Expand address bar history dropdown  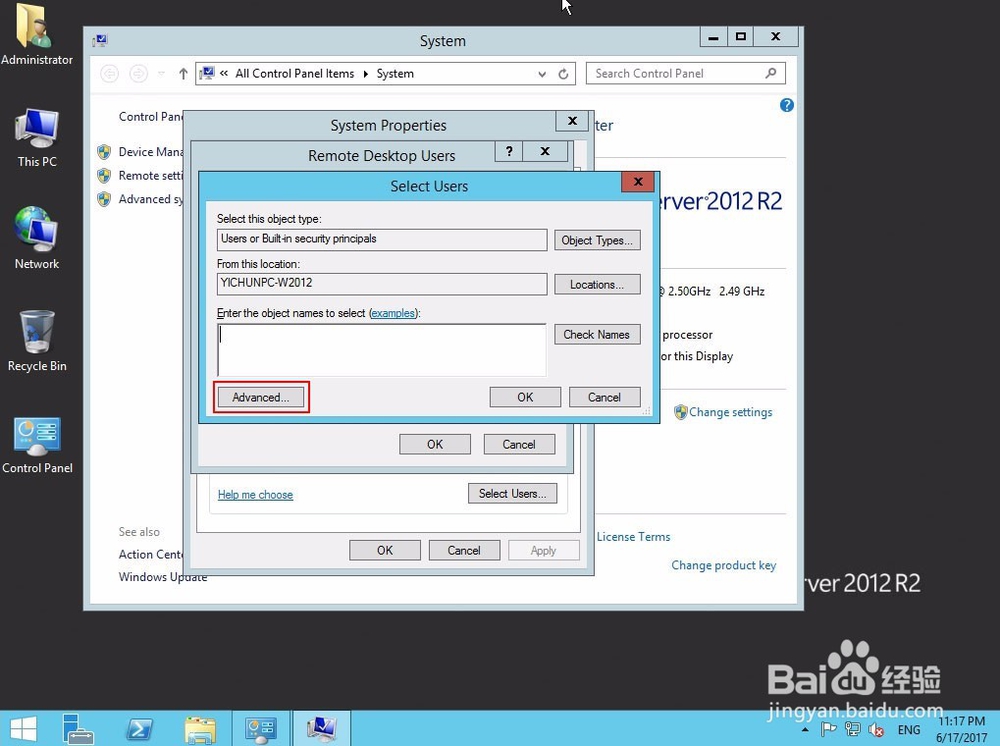pyautogui.click(x=542, y=74)
